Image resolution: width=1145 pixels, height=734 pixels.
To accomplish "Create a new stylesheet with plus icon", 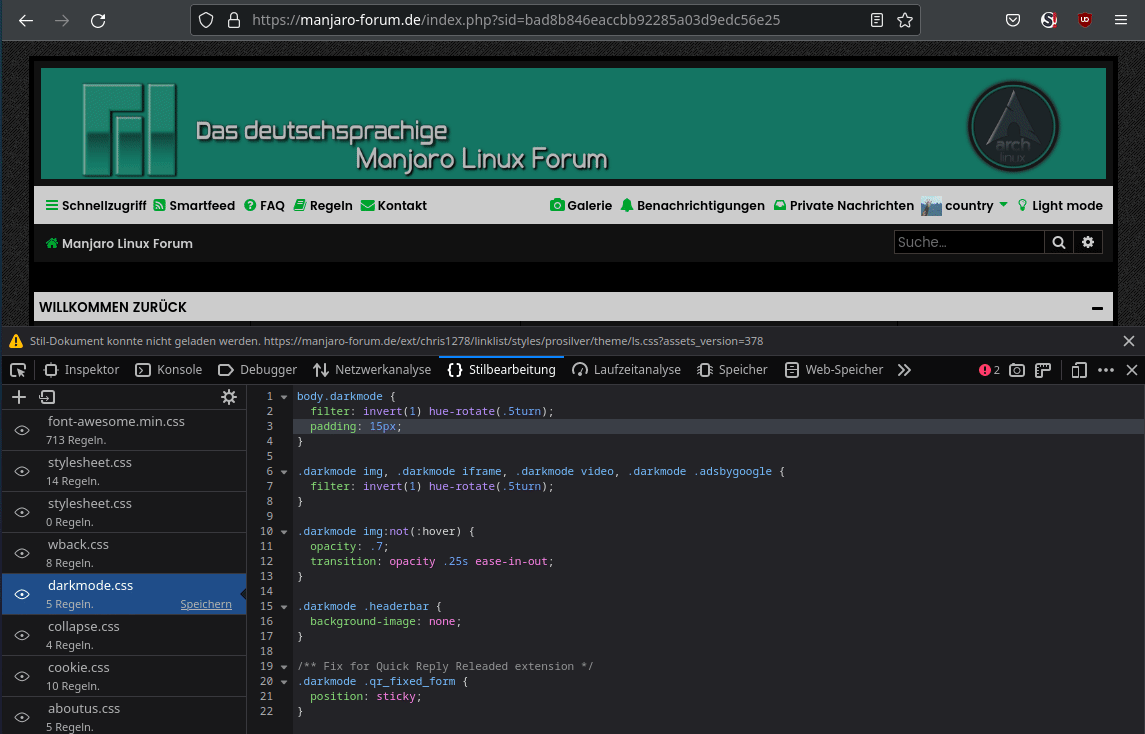I will click(19, 397).
